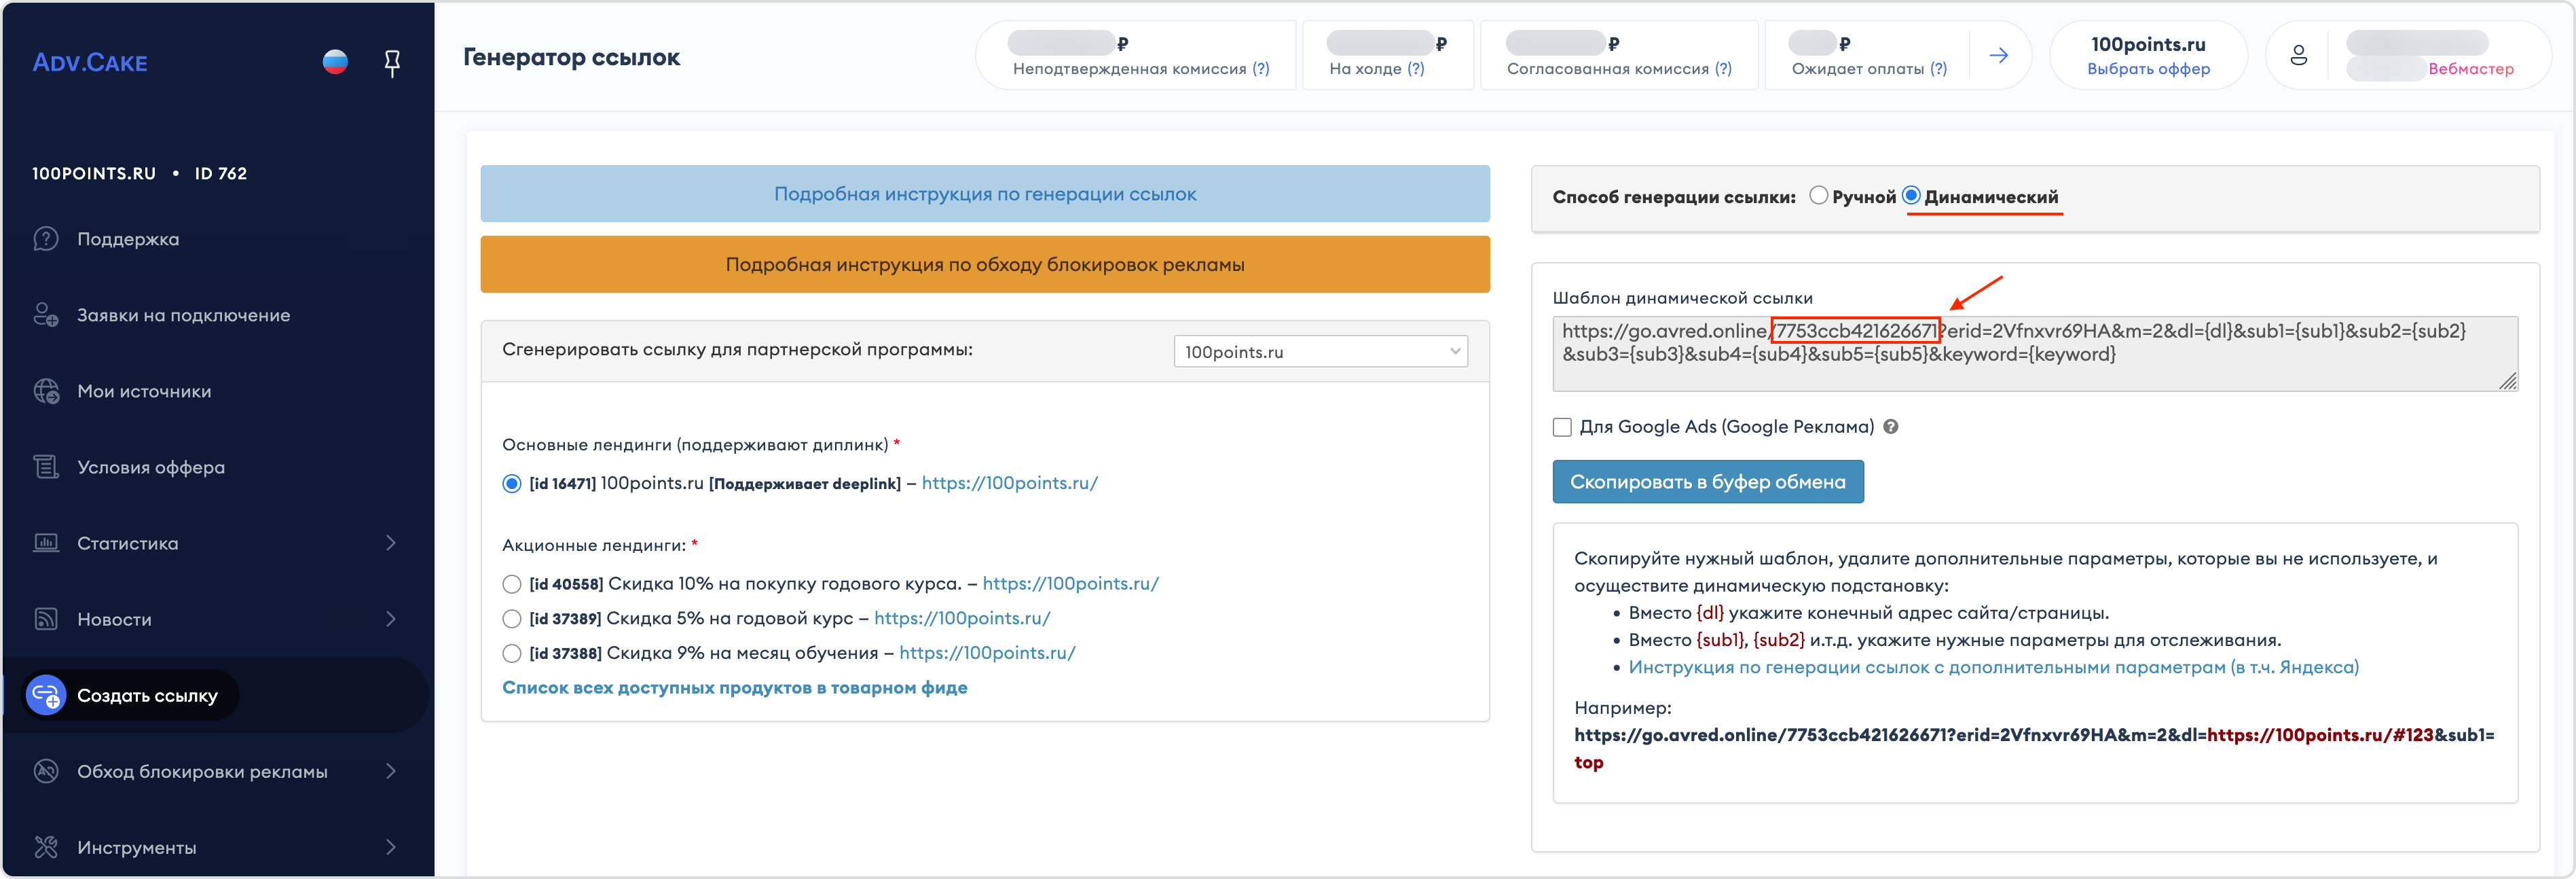Image resolution: width=2576 pixels, height=879 pixels.
Task: Open the Offer Conditions menu item
Action: 151,467
